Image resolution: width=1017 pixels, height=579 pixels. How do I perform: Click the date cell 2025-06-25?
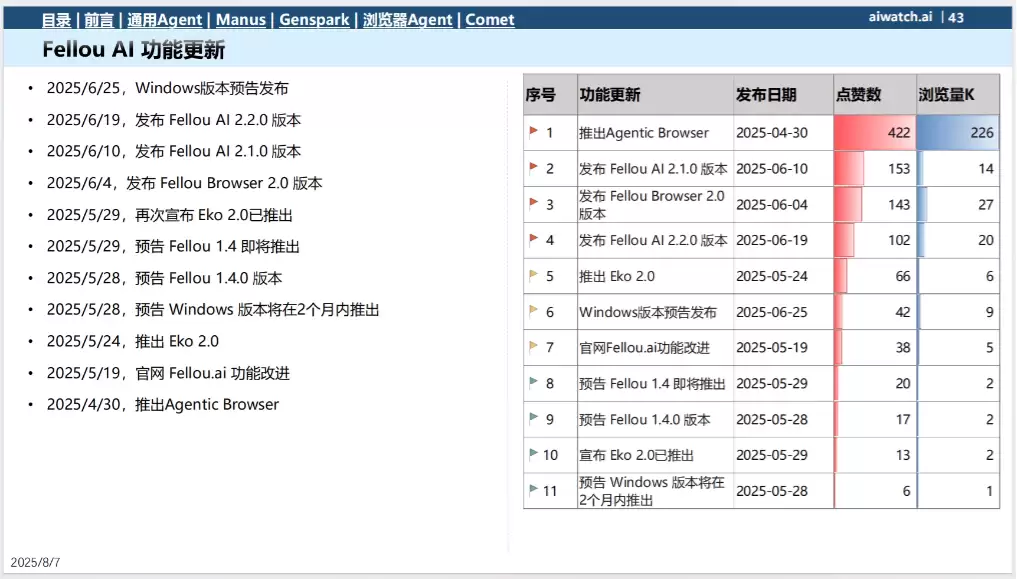pyautogui.click(x=784, y=312)
